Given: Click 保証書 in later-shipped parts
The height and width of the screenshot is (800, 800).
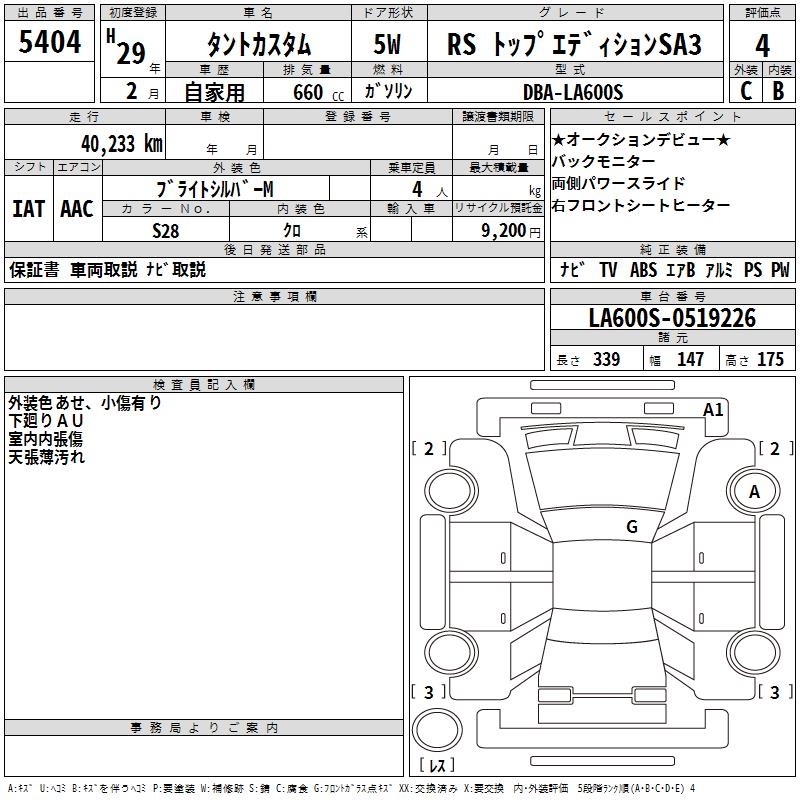Looking at the screenshot, I should click(34, 269).
